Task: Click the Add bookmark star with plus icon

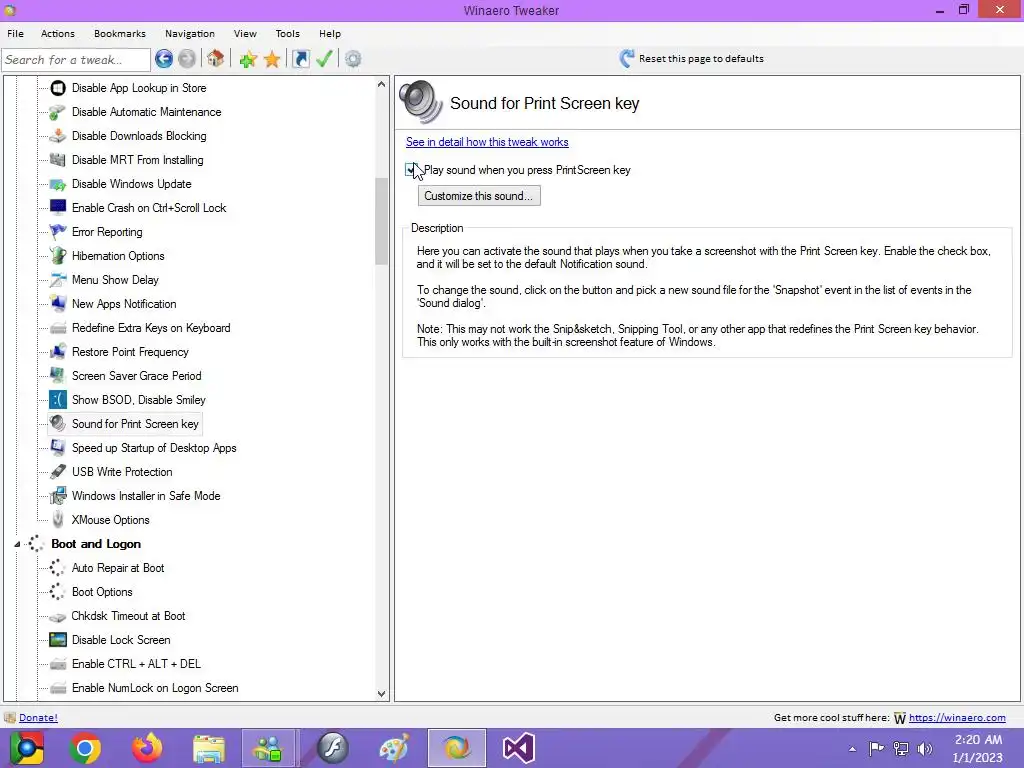Action: click(248, 59)
